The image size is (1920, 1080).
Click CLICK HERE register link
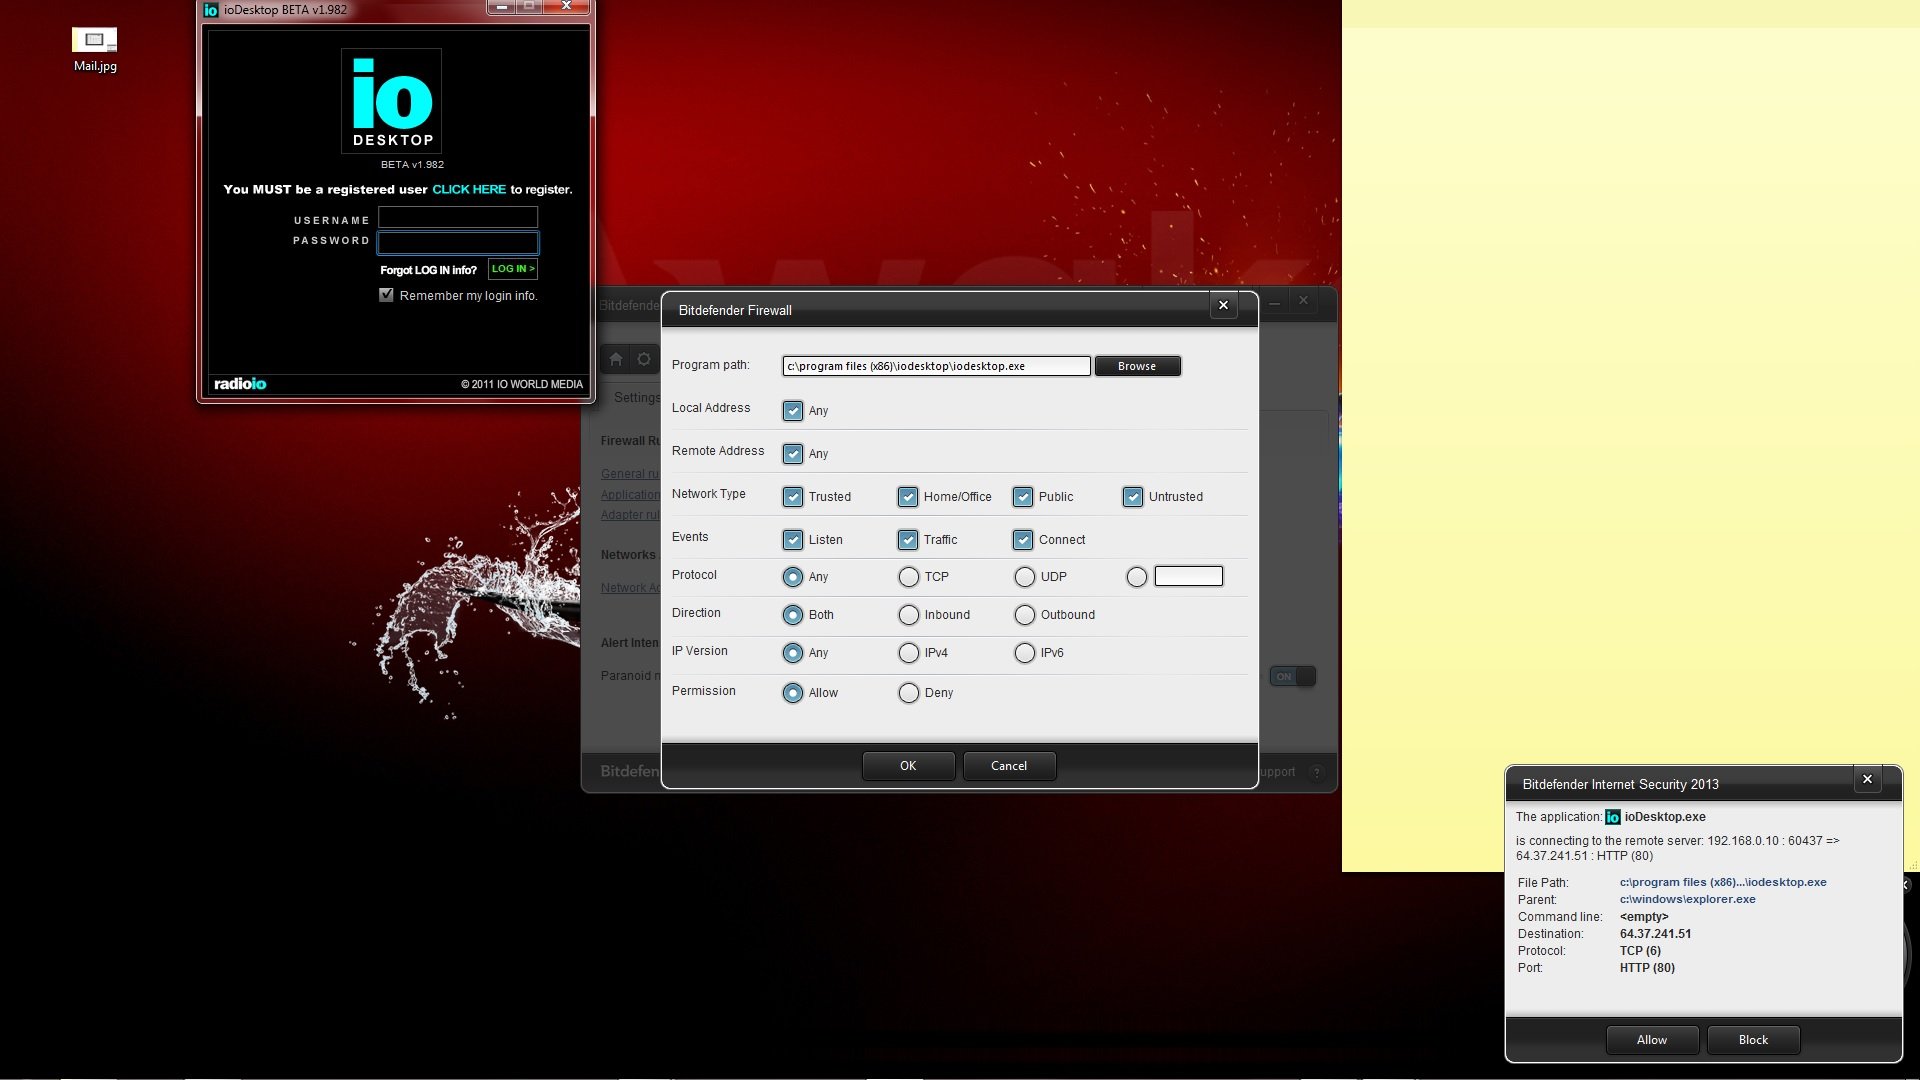(469, 190)
